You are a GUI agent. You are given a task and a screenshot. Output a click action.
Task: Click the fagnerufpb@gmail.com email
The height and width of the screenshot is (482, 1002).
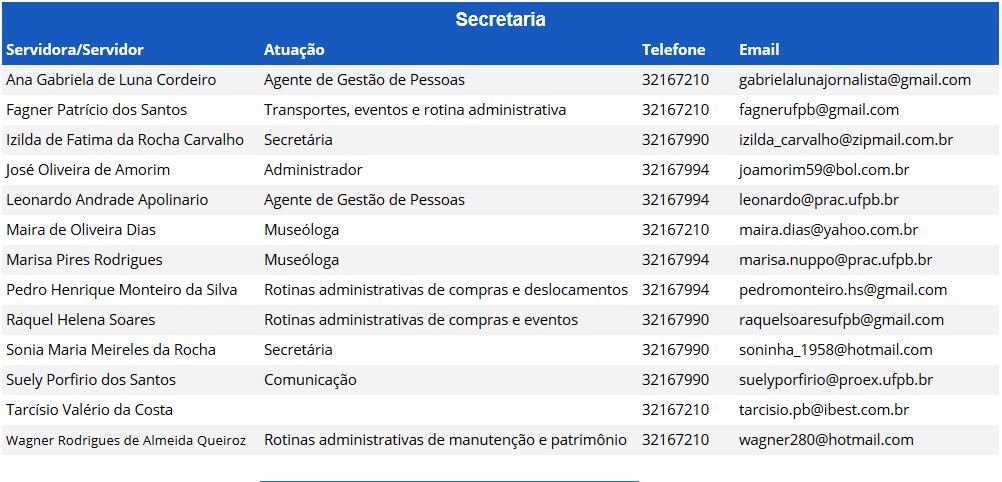click(819, 110)
